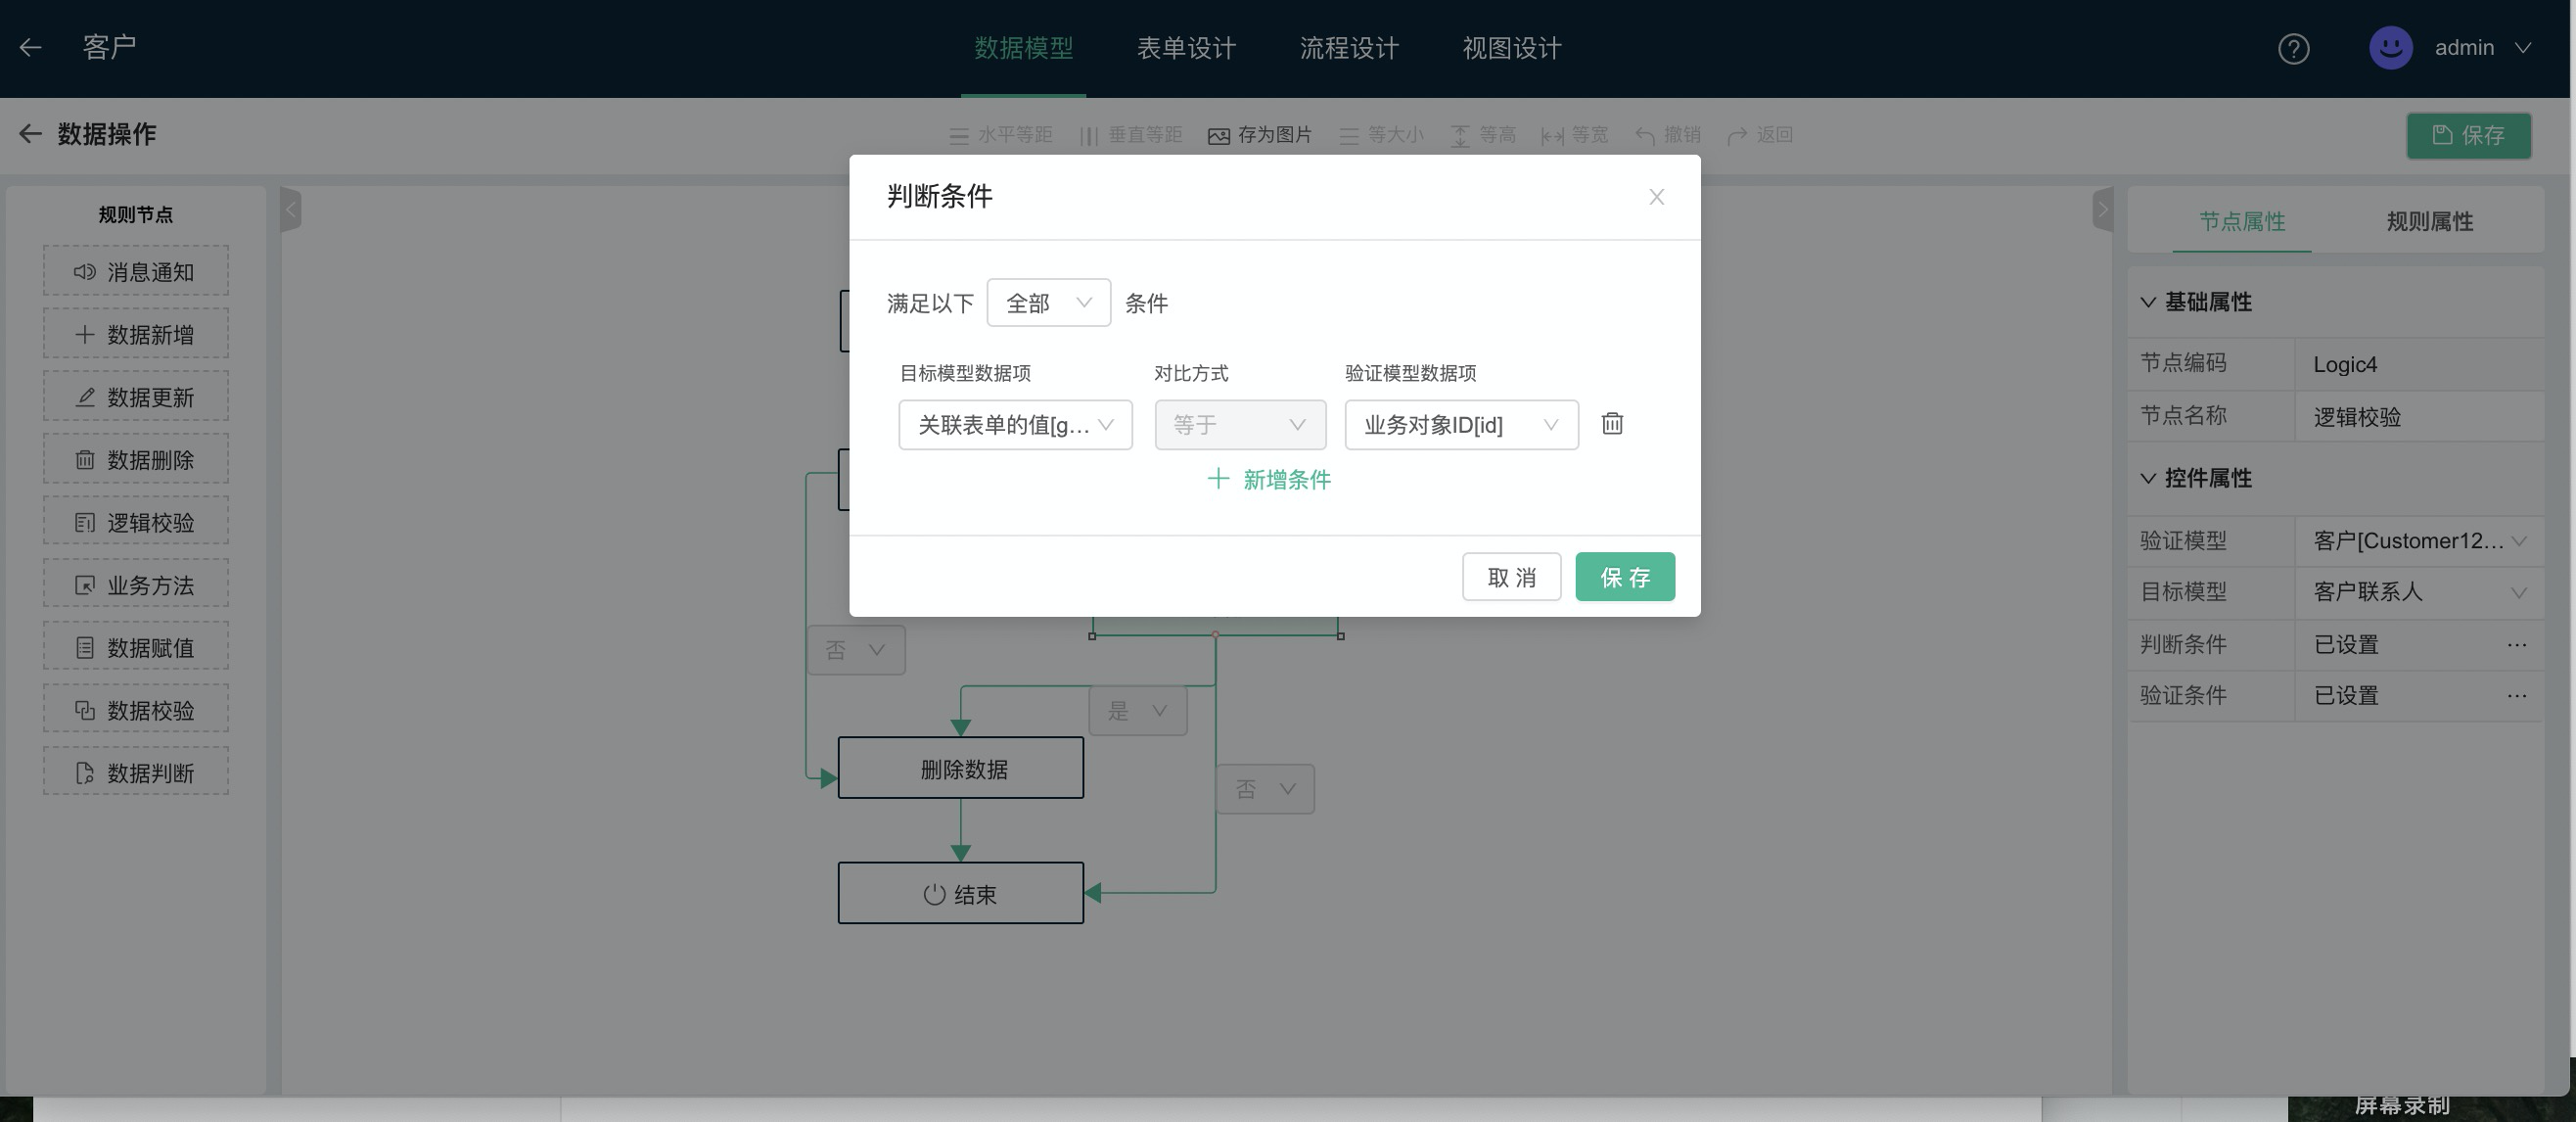Click the back arrow beside 数据操作
This screenshot has height=1122, width=2576.
pos(30,133)
